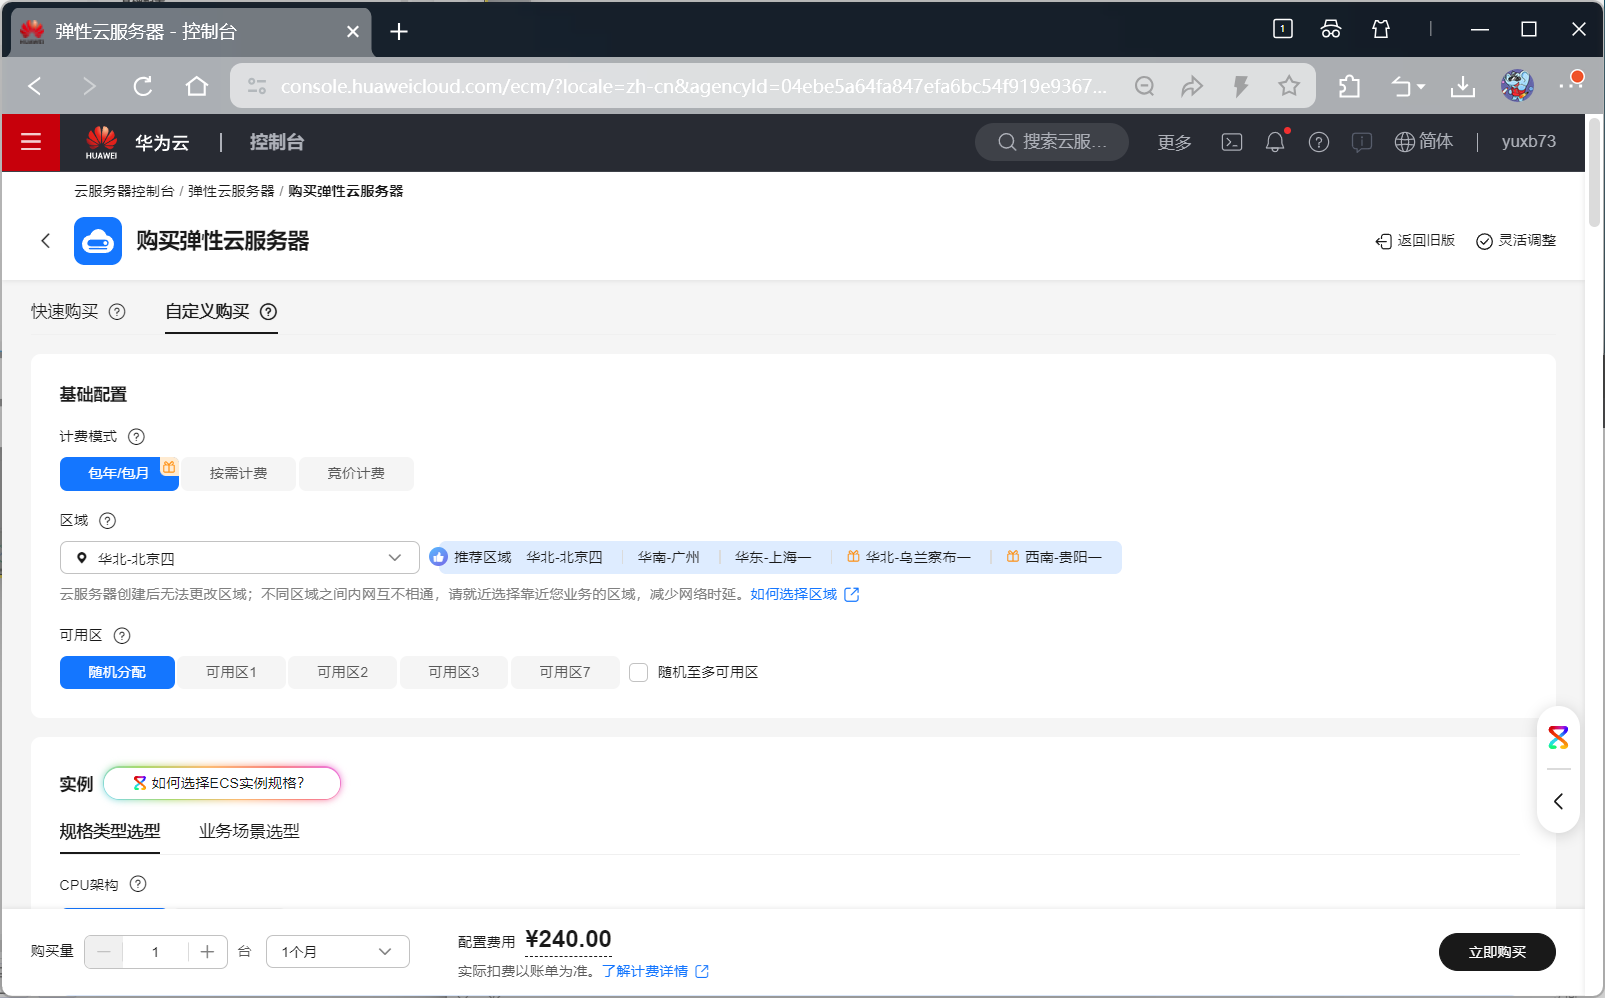This screenshot has width=1605, height=998.
Task: Open 灵活调整 flexible adjustment
Action: tap(1516, 241)
